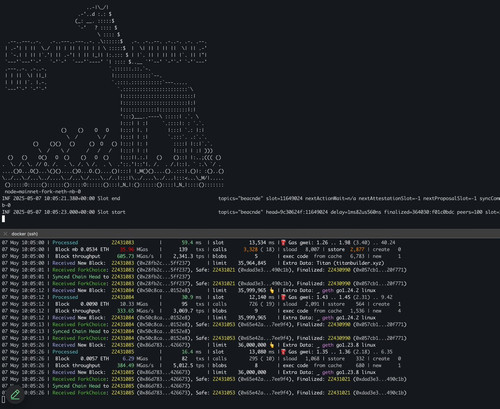The image size is (500, 409).
Task: Click the 'Synced Chain Head to 22431084' line
Action: 121,331
